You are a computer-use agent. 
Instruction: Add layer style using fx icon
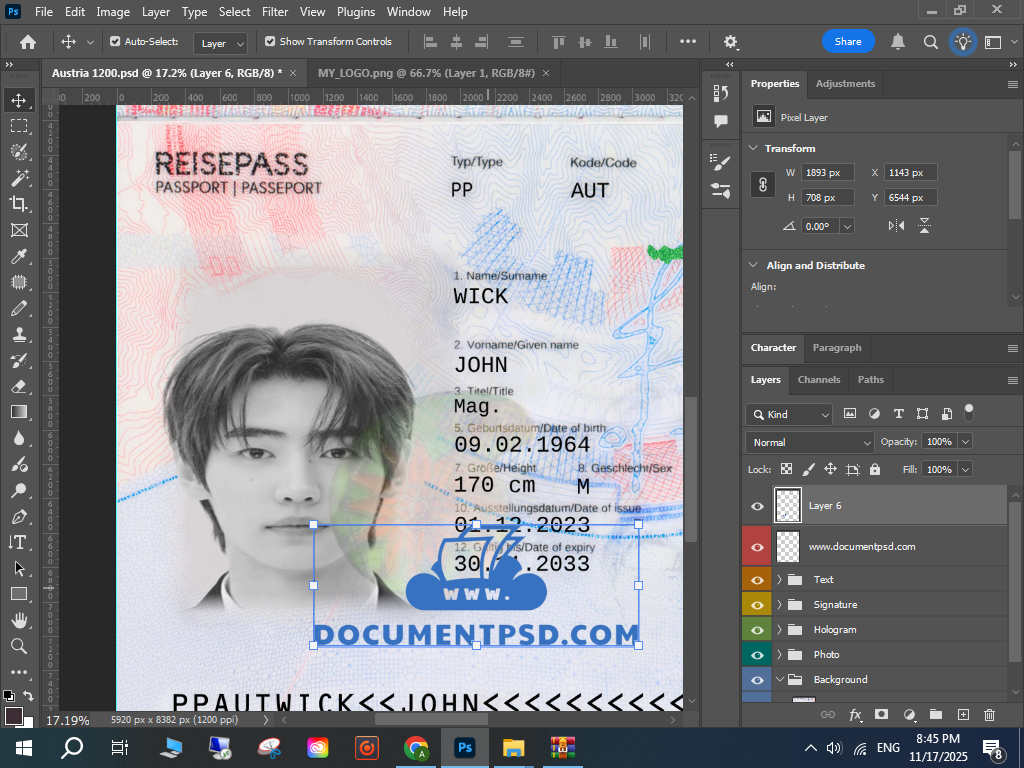coord(855,715)
